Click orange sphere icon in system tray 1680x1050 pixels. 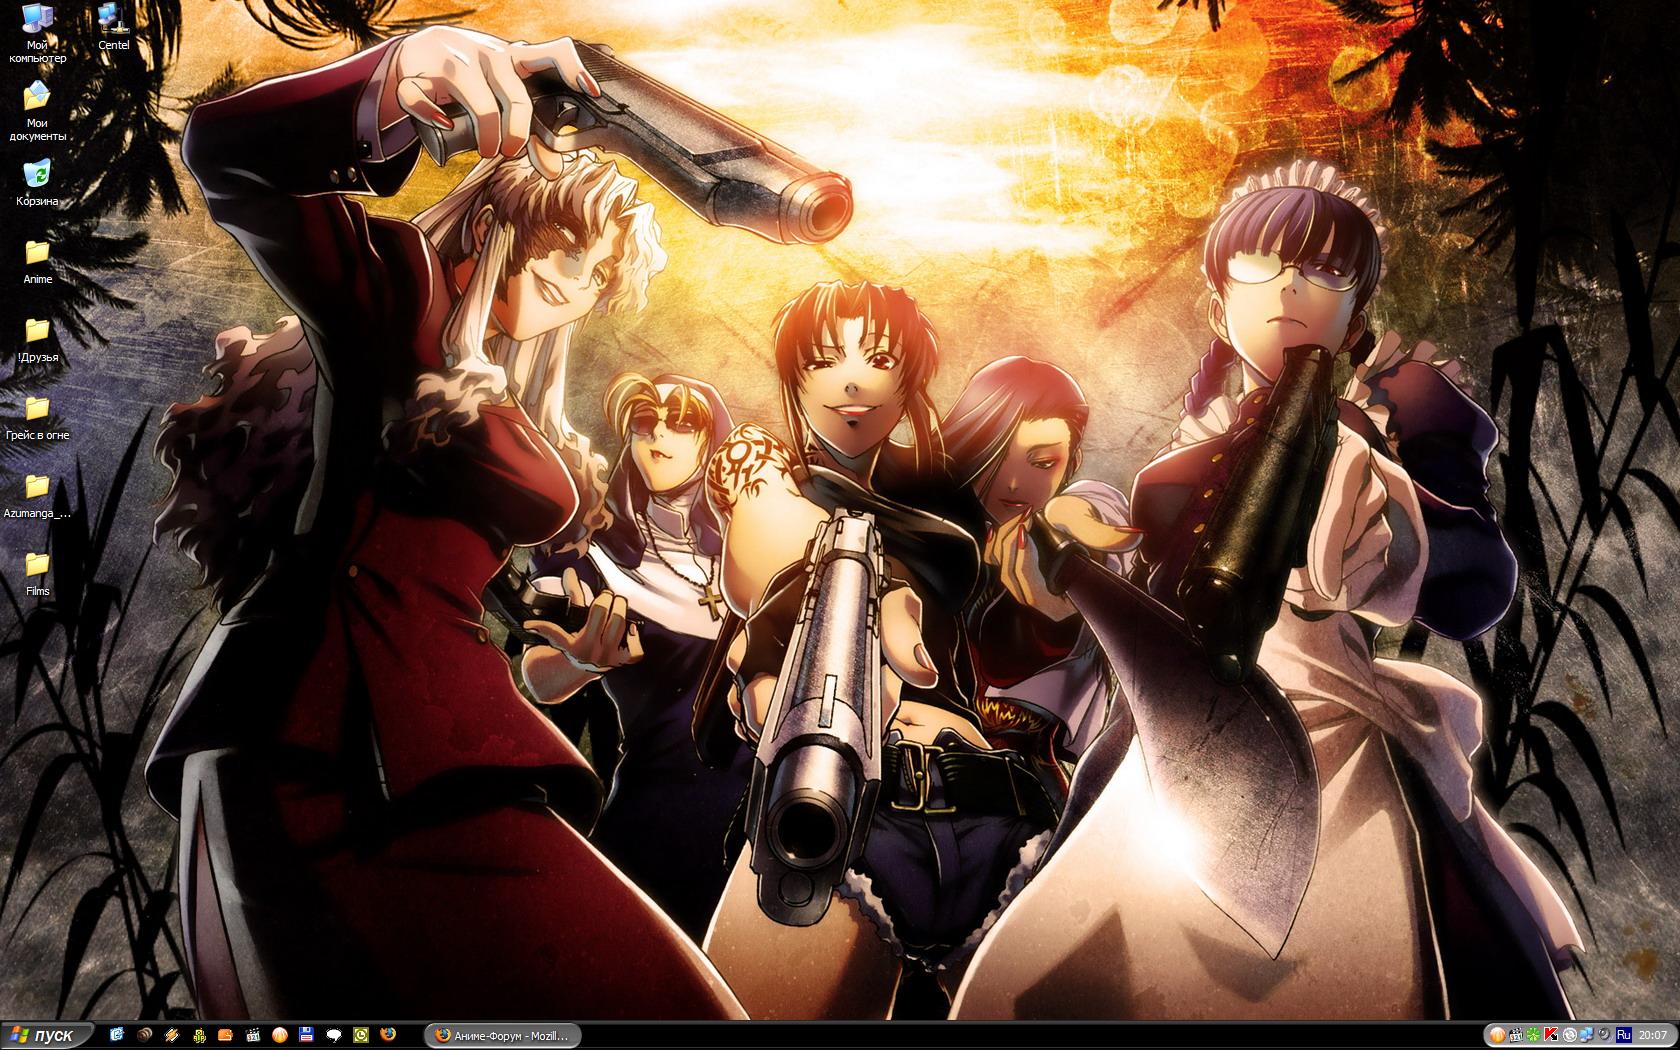click(1498, 1035)
